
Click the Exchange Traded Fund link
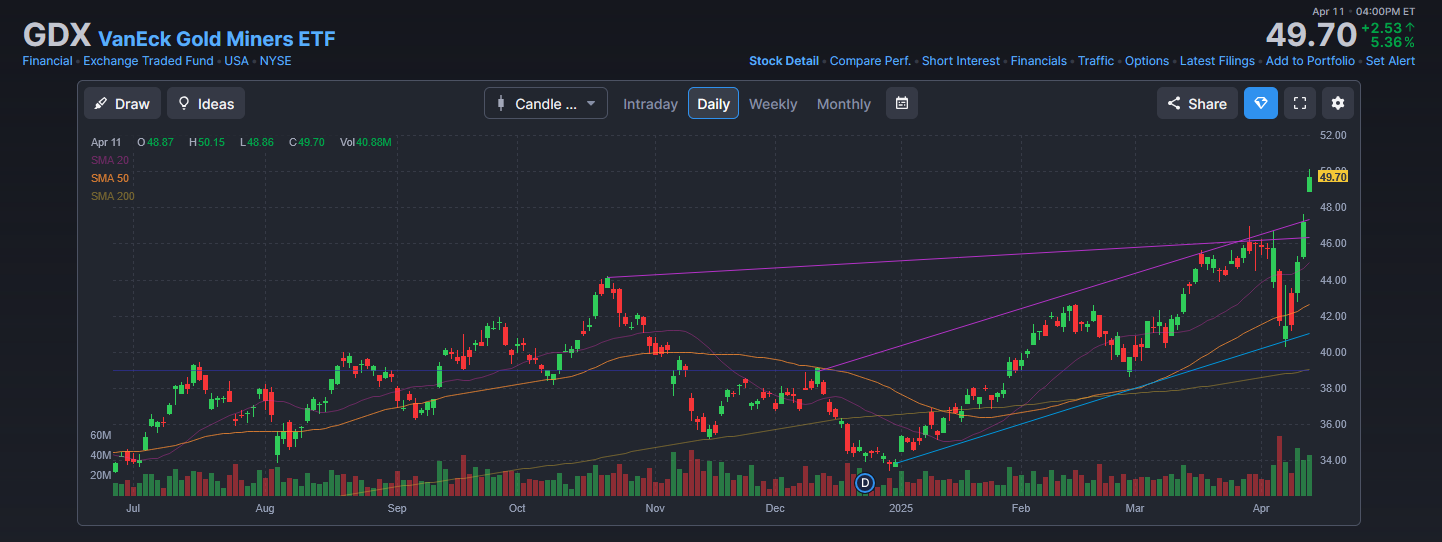pos(148,61)
